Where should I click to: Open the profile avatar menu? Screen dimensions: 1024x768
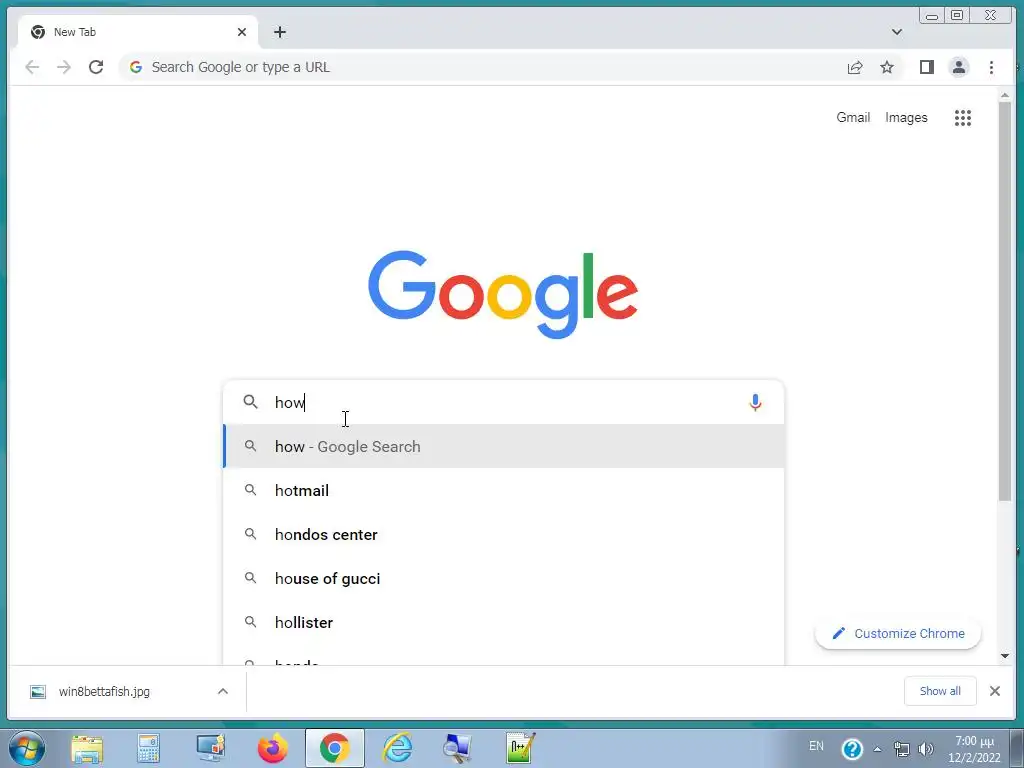[x=959, y=67]
